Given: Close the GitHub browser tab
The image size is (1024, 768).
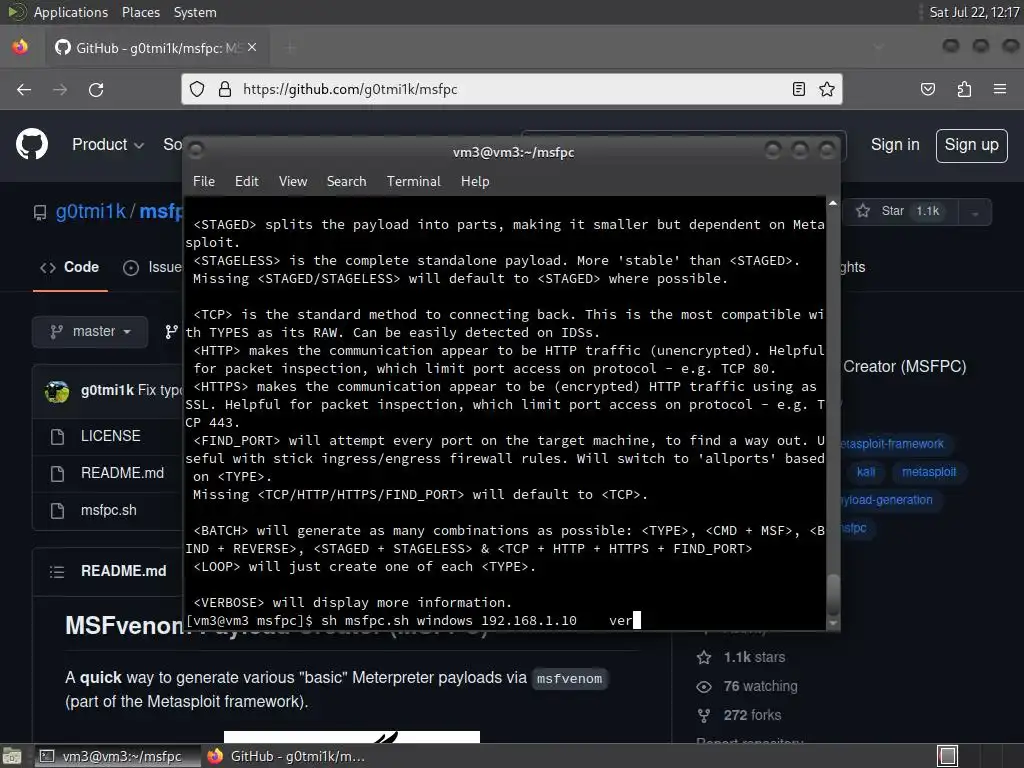Looking at the screenshot, I should point(252,47).
